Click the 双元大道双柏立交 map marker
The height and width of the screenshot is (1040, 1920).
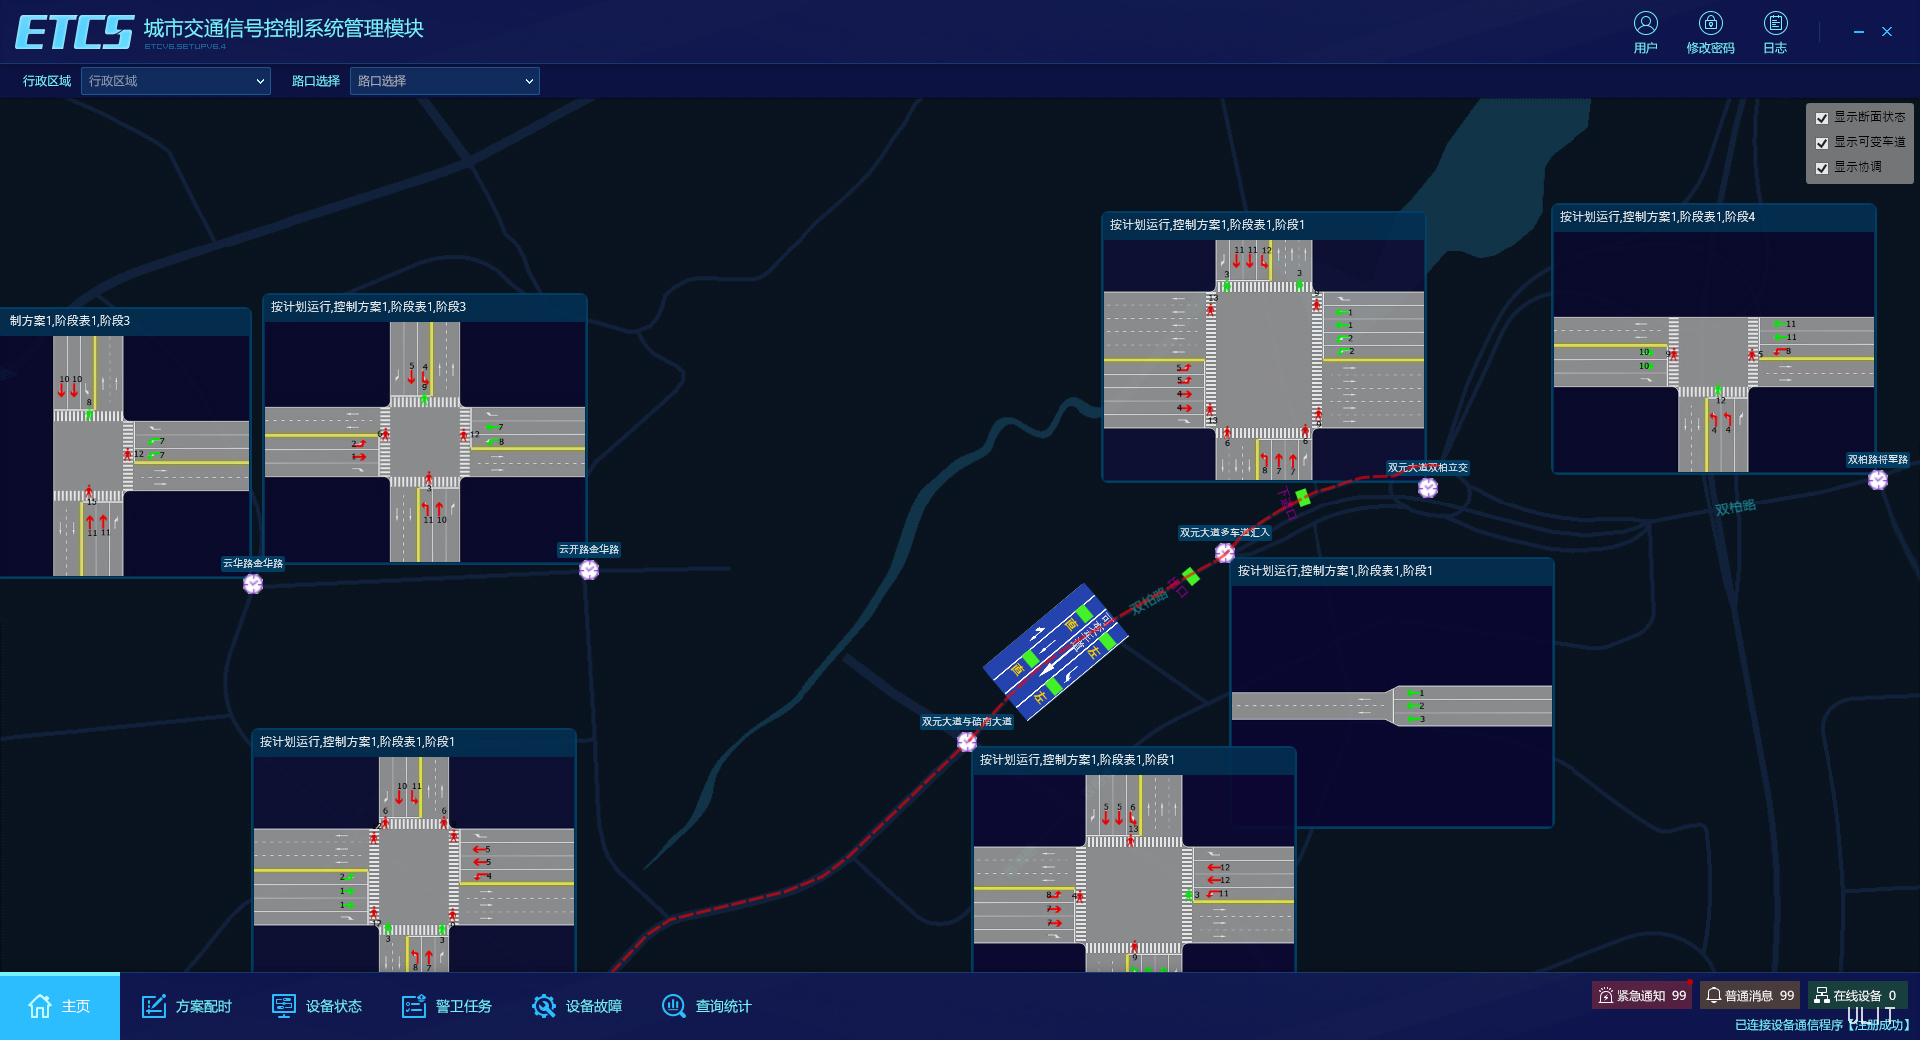tap(1428, 488)
